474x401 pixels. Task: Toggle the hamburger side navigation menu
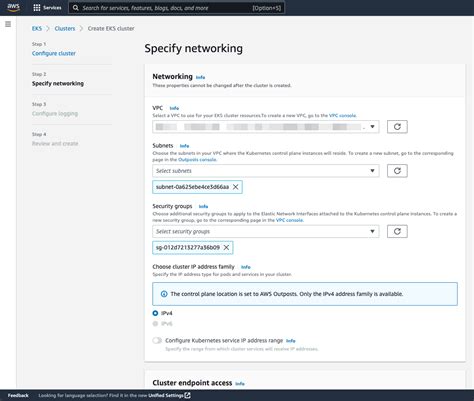tap(8, 24)
